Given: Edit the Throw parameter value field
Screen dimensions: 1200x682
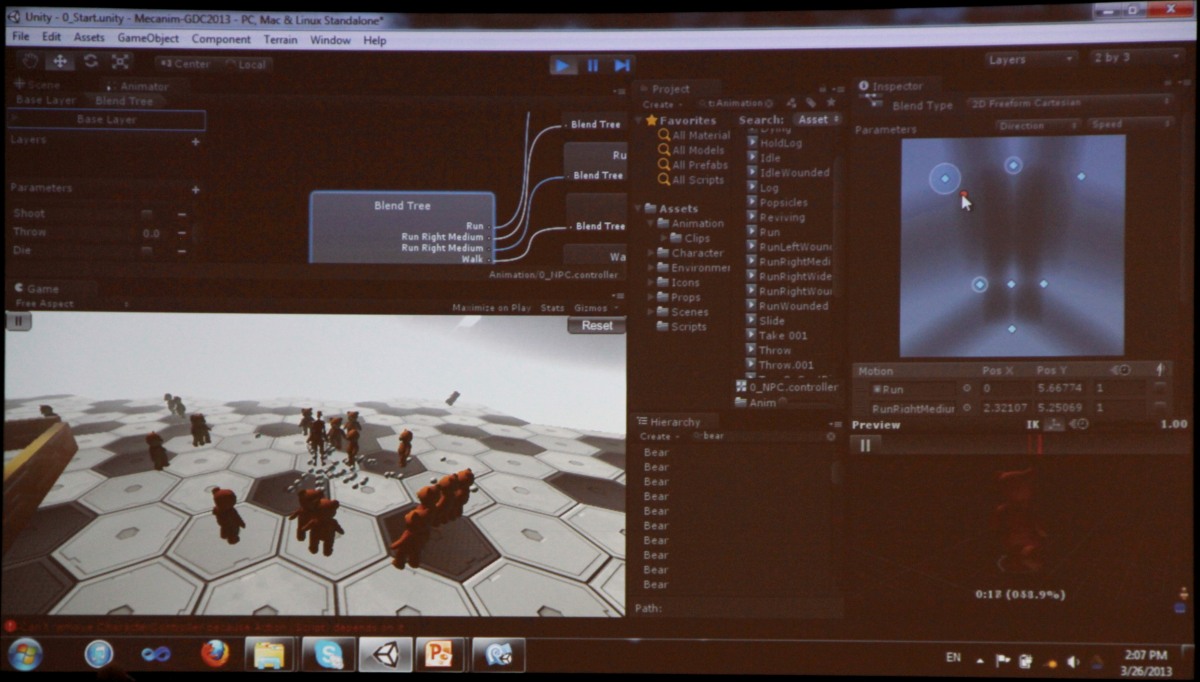Looking at the screenshot, I should click(x=151, y=233).
